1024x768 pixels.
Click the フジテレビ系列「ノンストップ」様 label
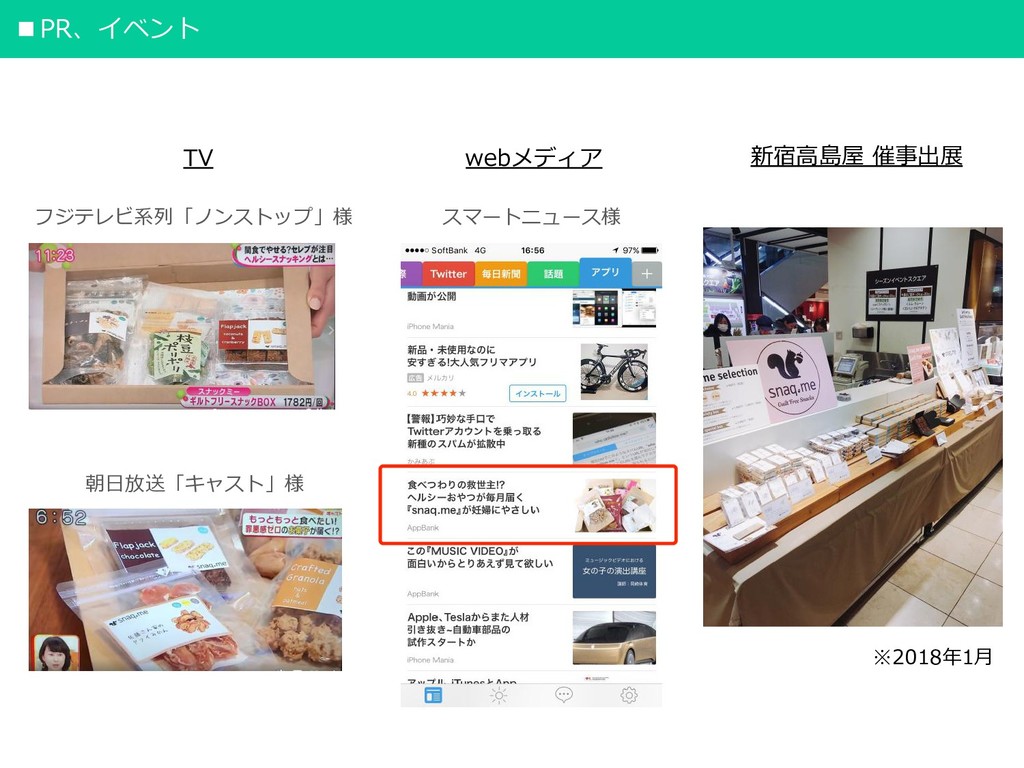(193, 216)
